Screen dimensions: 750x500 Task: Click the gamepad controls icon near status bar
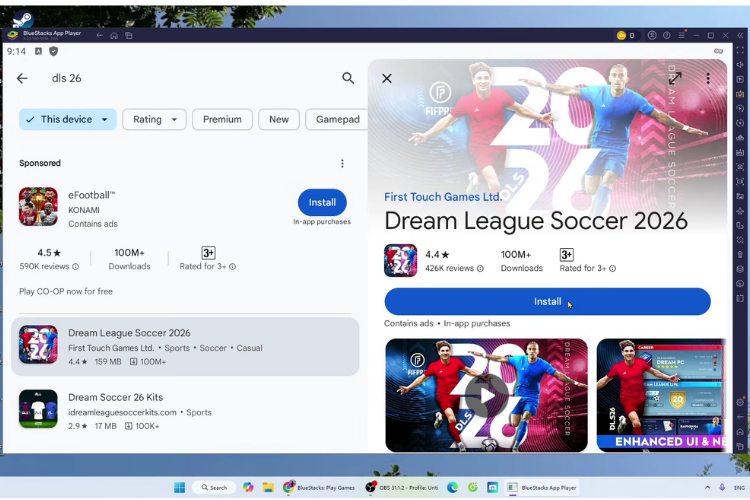[718, 51]
